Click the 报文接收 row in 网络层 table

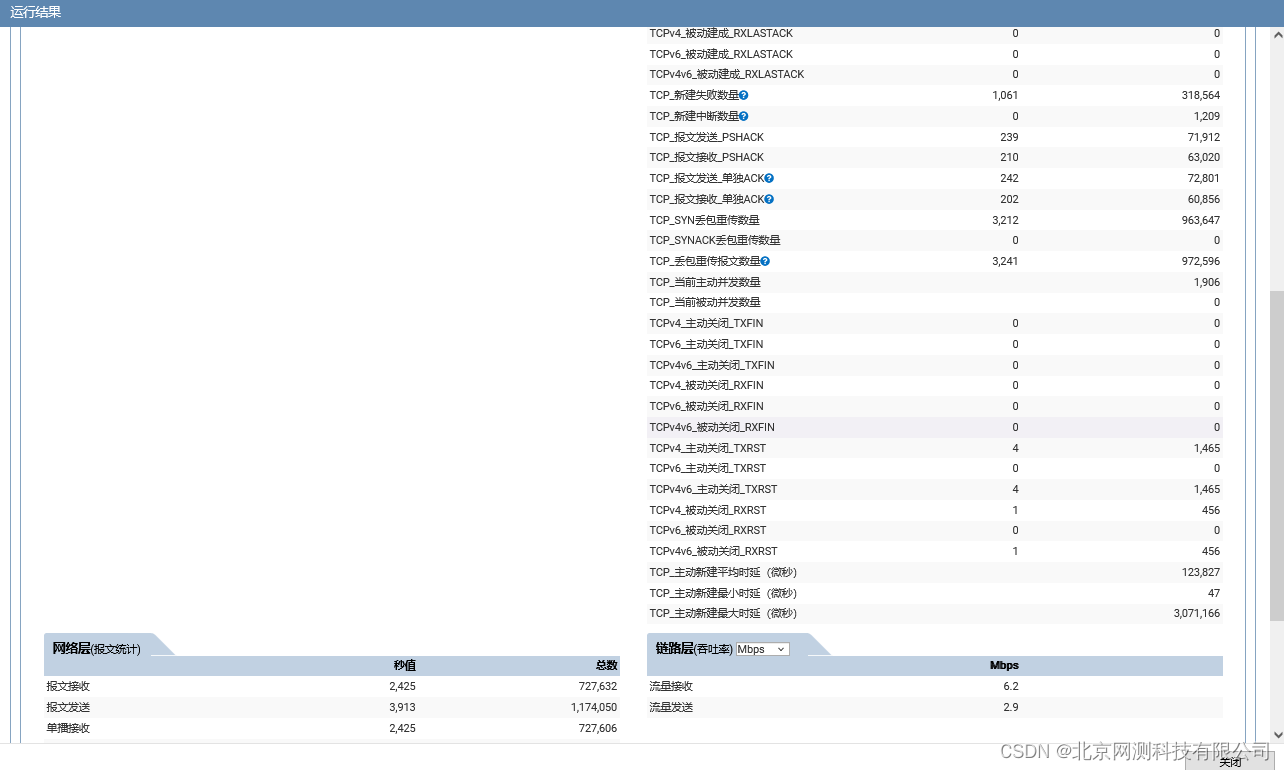click(x=332, y=686)
